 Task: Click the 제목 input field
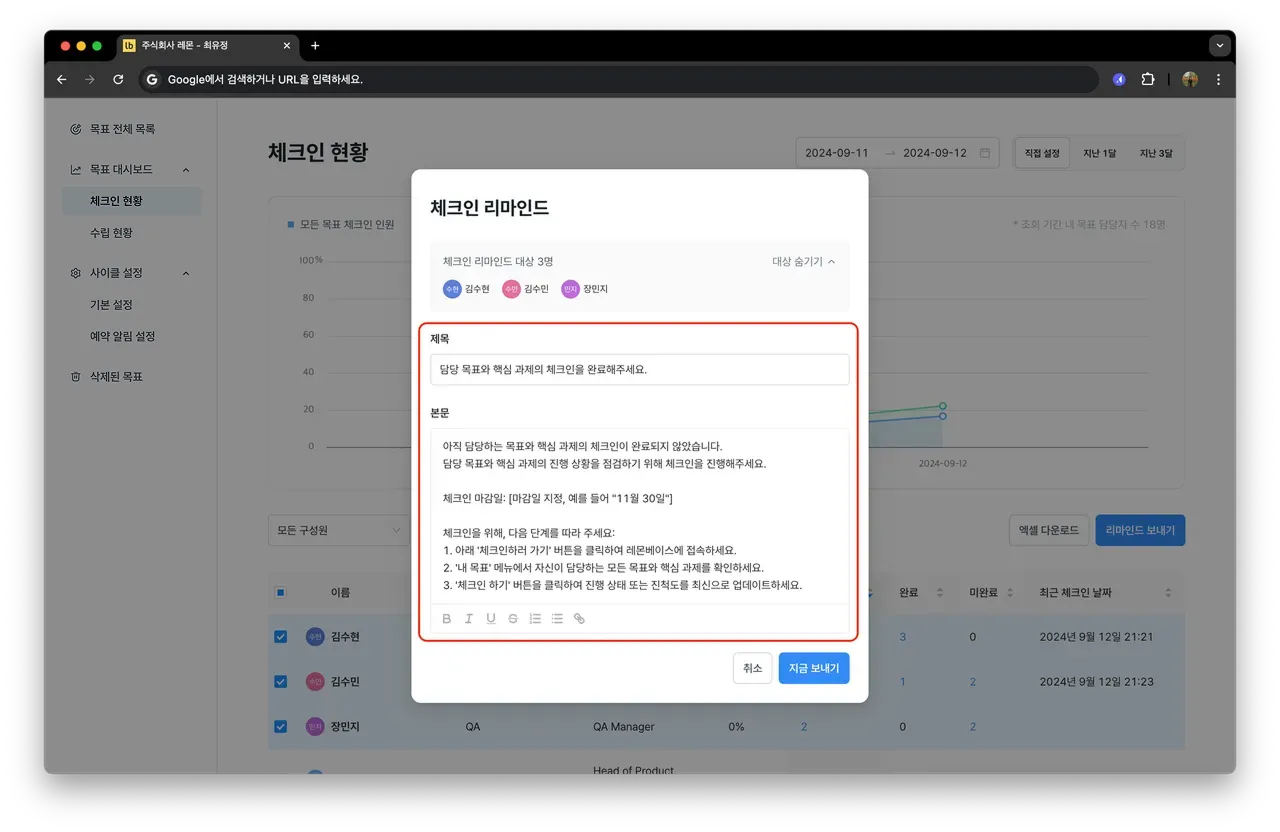click(640, 369)
